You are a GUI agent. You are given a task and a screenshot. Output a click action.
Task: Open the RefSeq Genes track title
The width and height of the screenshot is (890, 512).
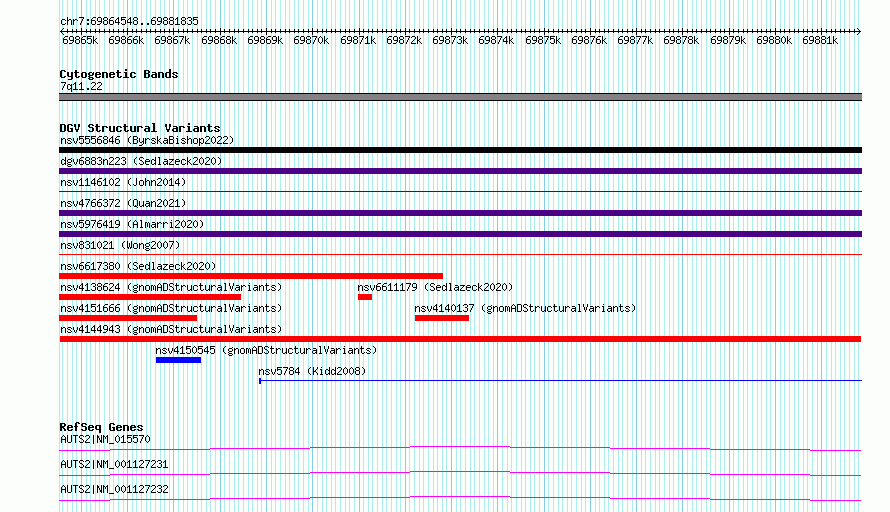(101, 427)
